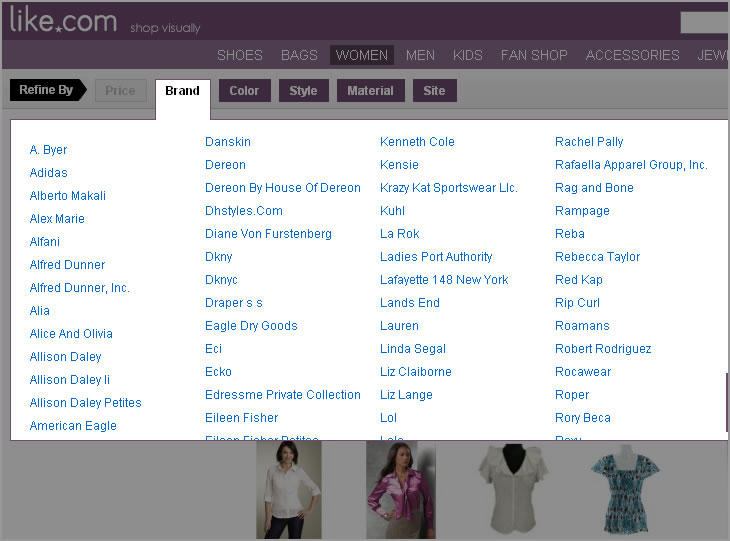Open the white ruffle-sleeve top thumbnail
Screen dimensions: 730x541
click(x=513, y=489)
